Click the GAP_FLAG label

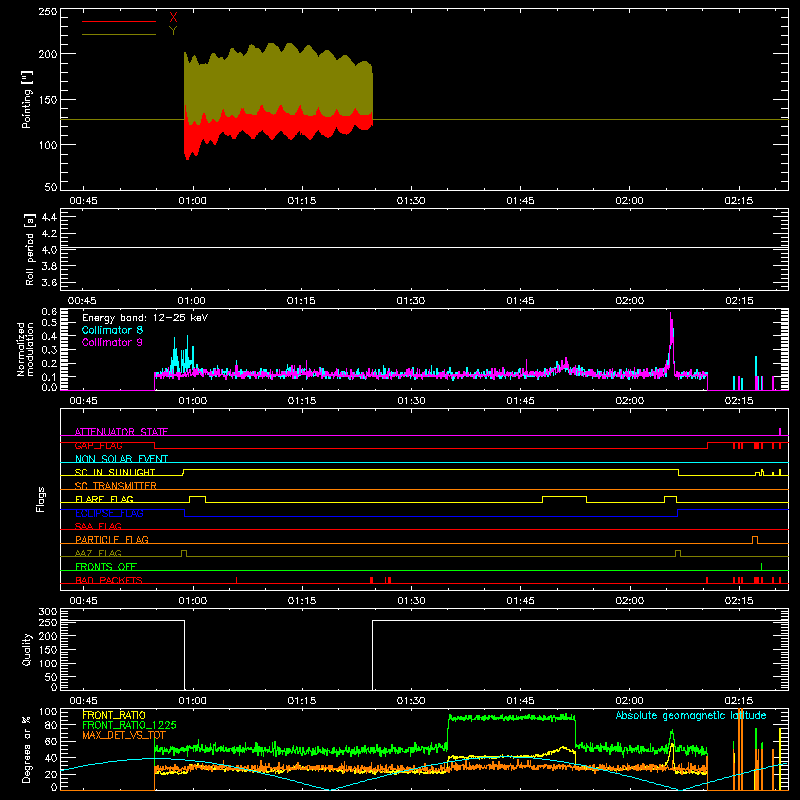98,445
